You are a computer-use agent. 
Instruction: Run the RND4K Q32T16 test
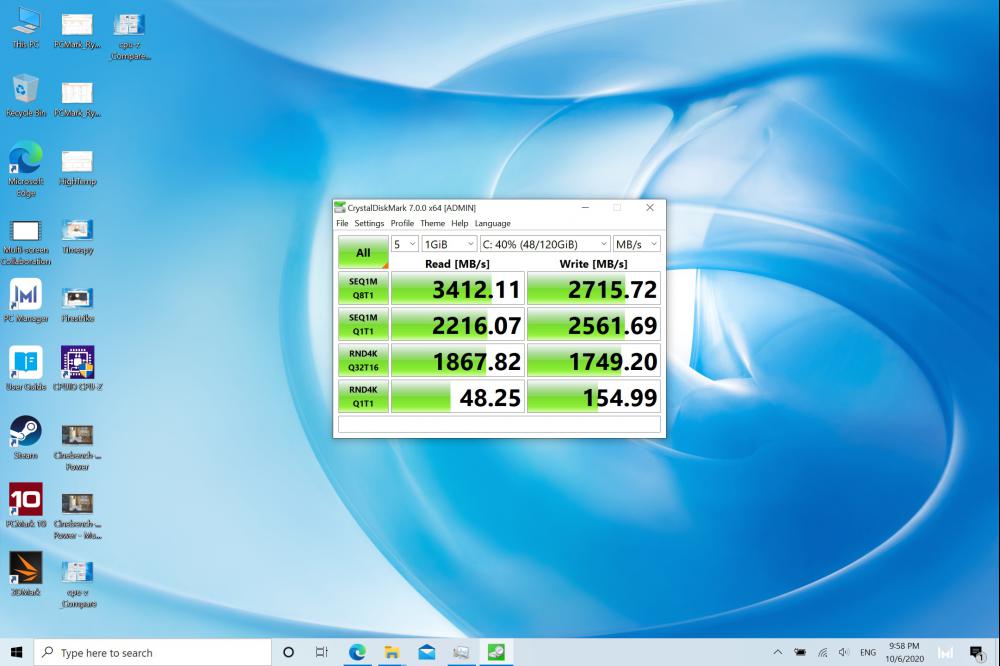[x=363, y=360]
